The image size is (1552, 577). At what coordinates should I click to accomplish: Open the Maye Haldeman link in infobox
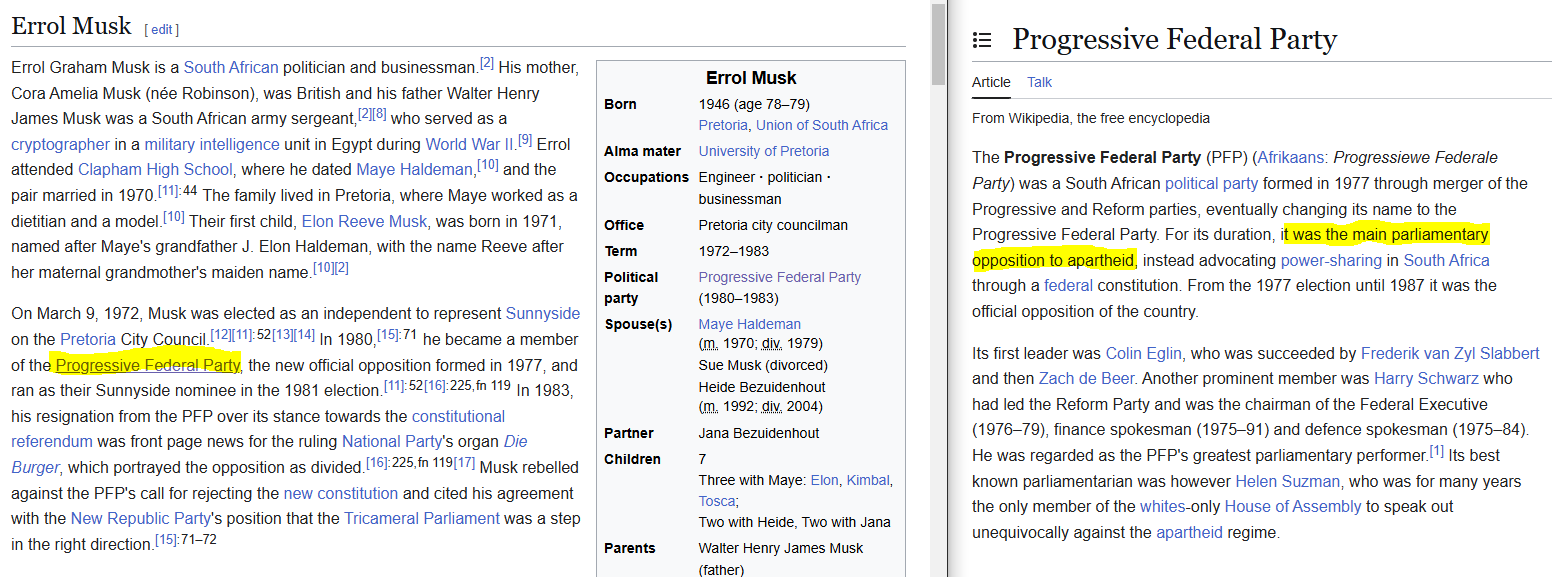tap(750, 324)
